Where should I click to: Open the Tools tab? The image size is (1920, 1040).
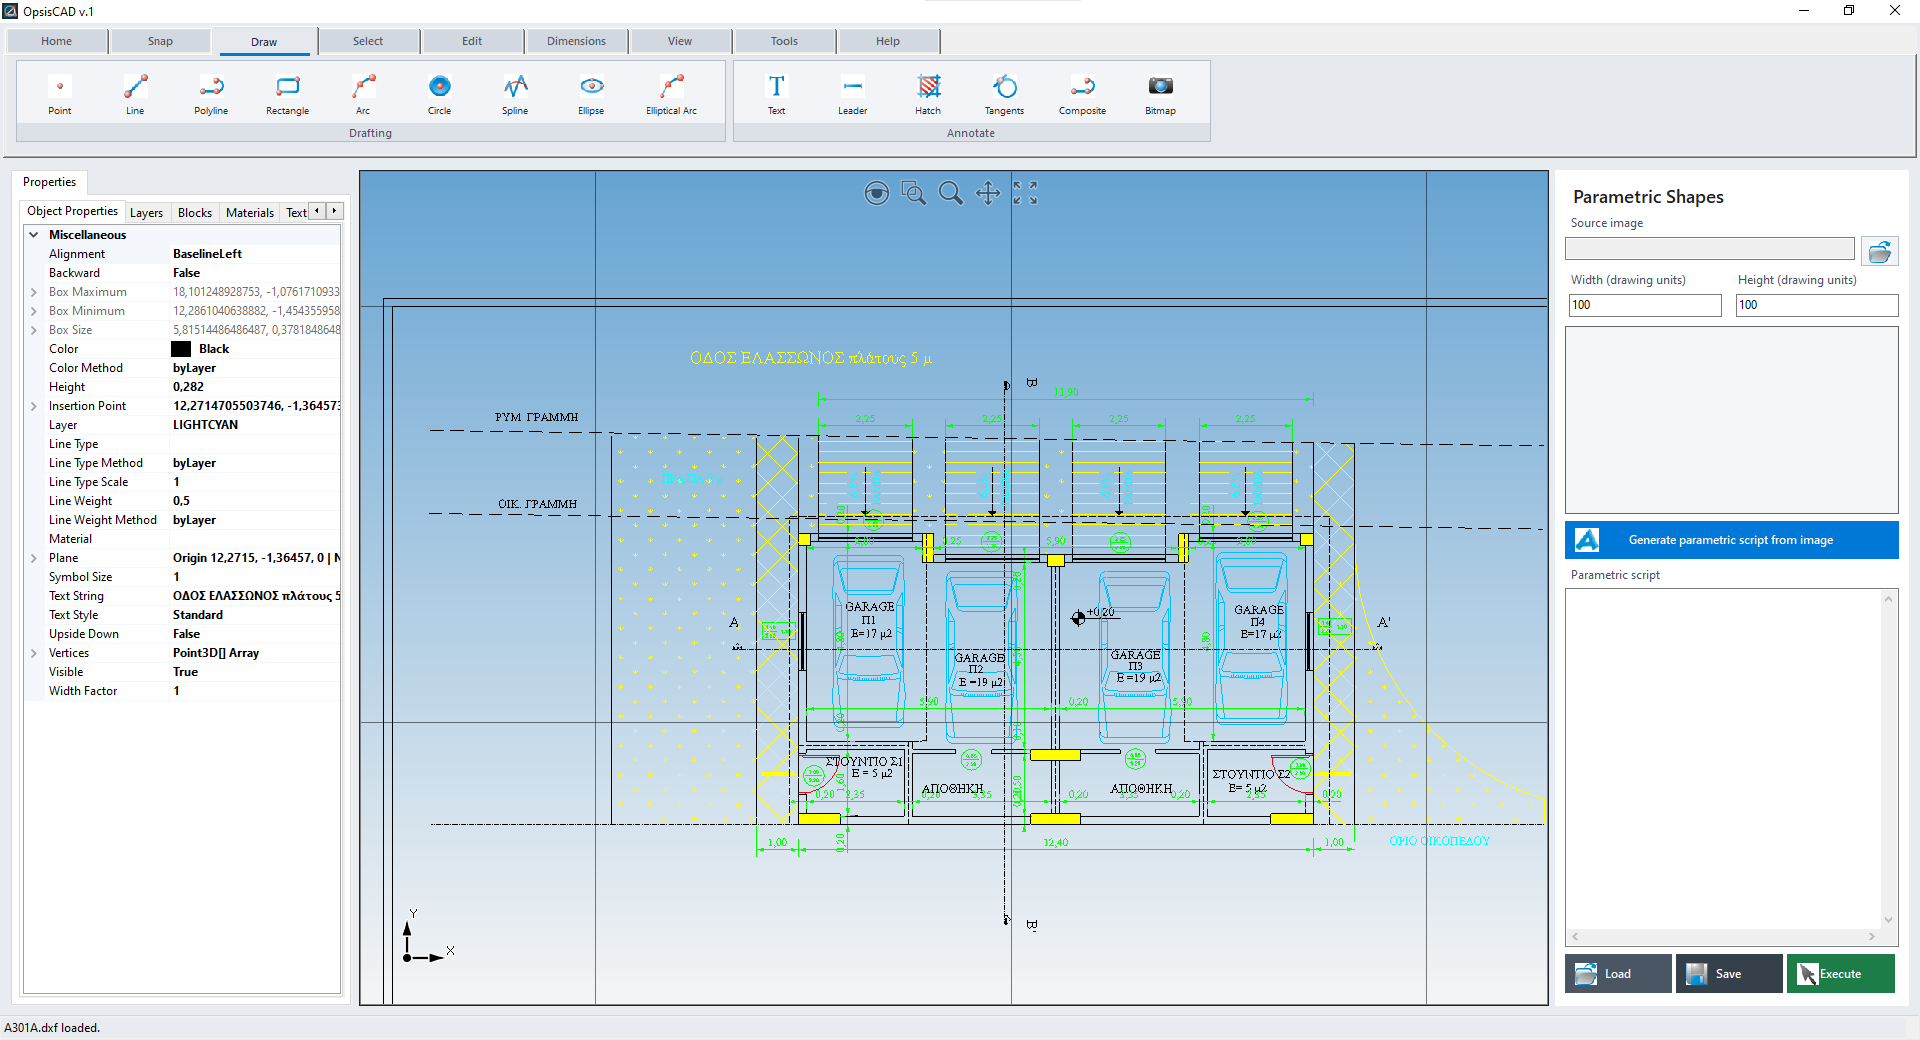(x=784, y=41)
